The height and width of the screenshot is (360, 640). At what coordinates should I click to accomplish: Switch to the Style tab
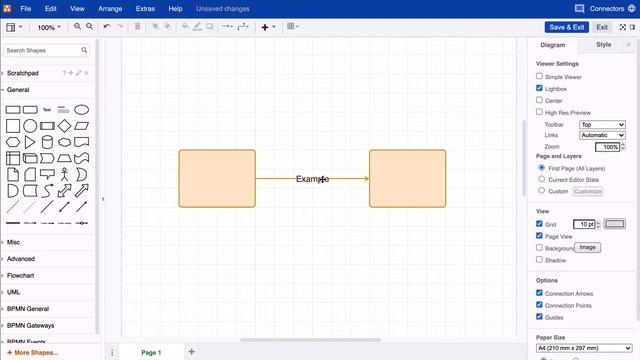pos(603,45)
